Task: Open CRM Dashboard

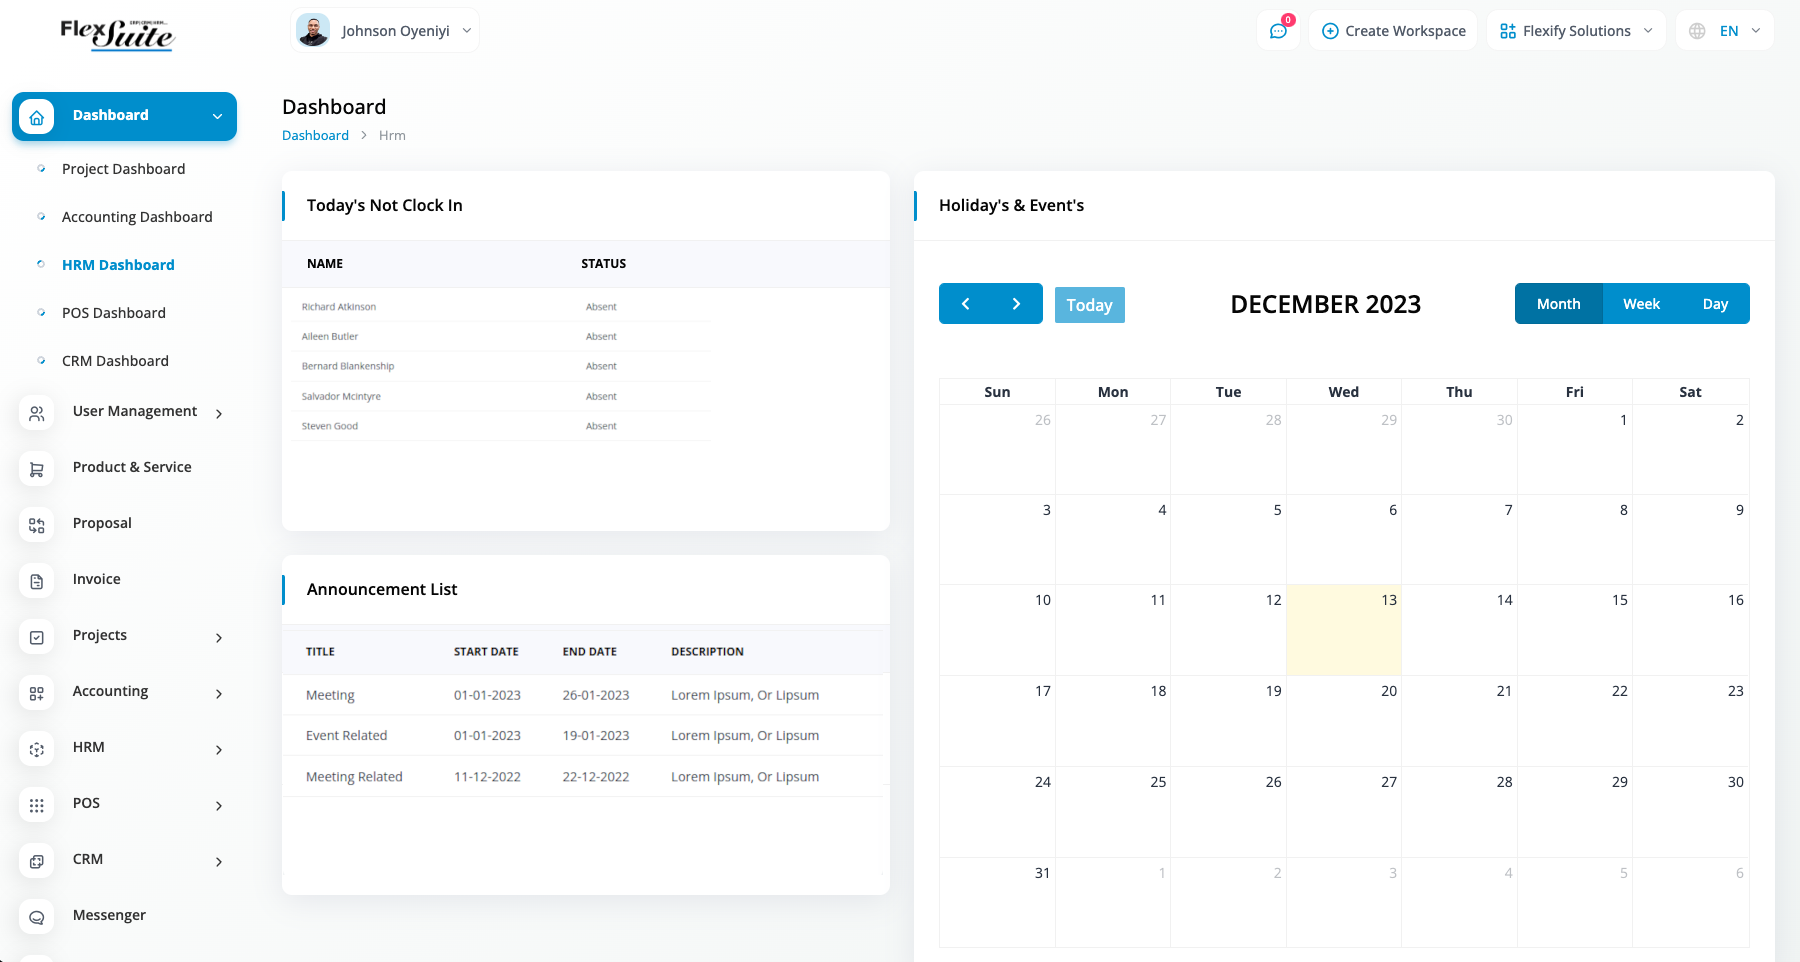Action: pos(115,361)
